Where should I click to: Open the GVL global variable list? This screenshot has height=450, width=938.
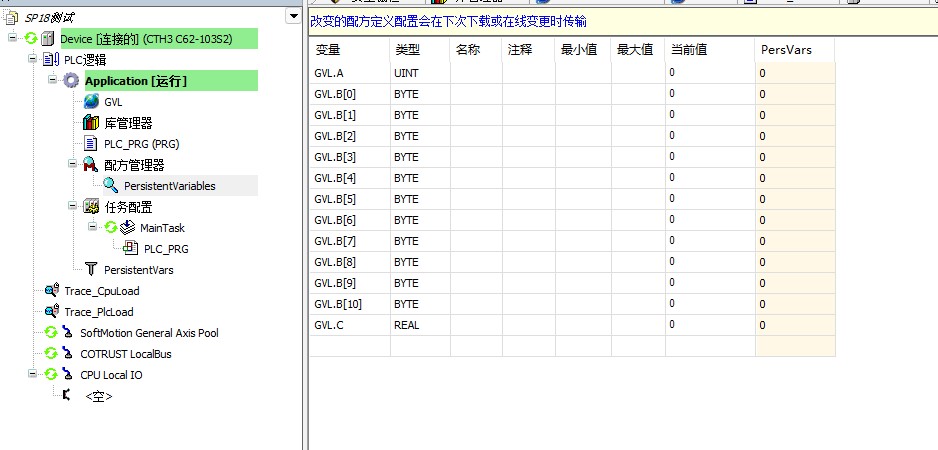click(x=113, y=102)
